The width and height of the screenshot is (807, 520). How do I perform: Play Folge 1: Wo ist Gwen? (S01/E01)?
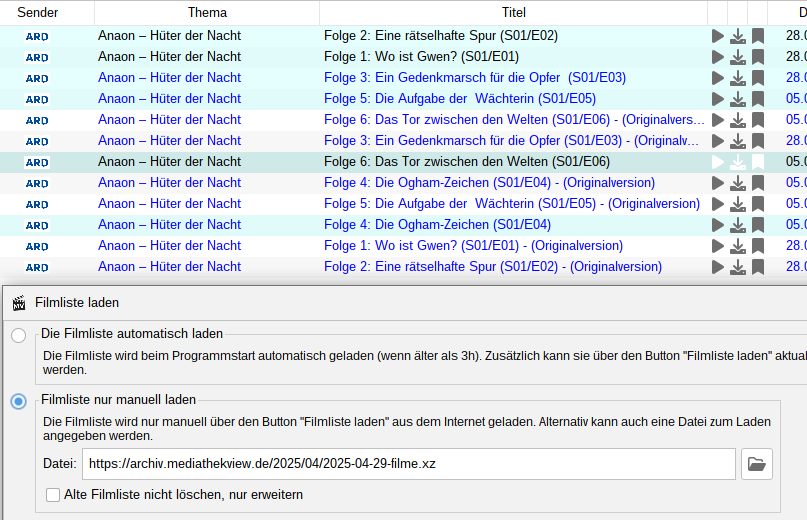click(x=717, y=57)
